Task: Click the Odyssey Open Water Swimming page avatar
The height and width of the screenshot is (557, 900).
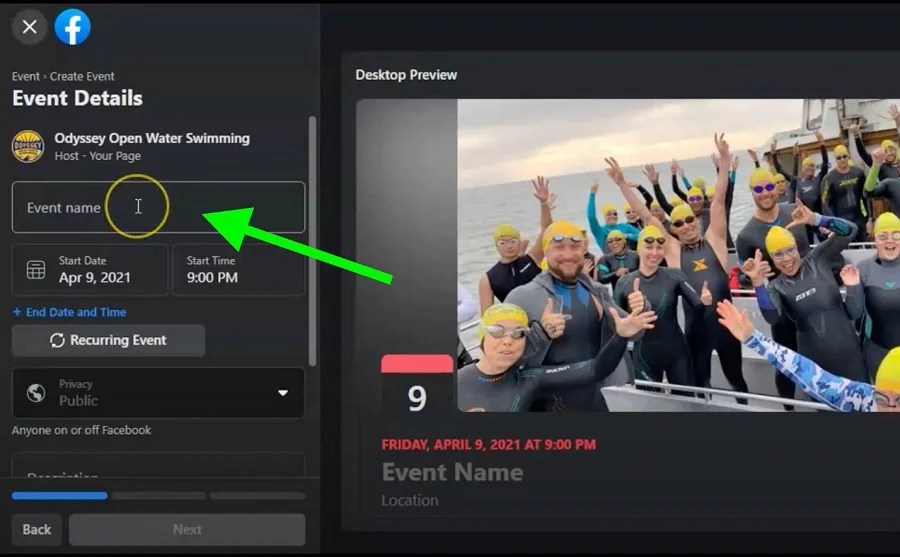Action: (x=28, y=146)
